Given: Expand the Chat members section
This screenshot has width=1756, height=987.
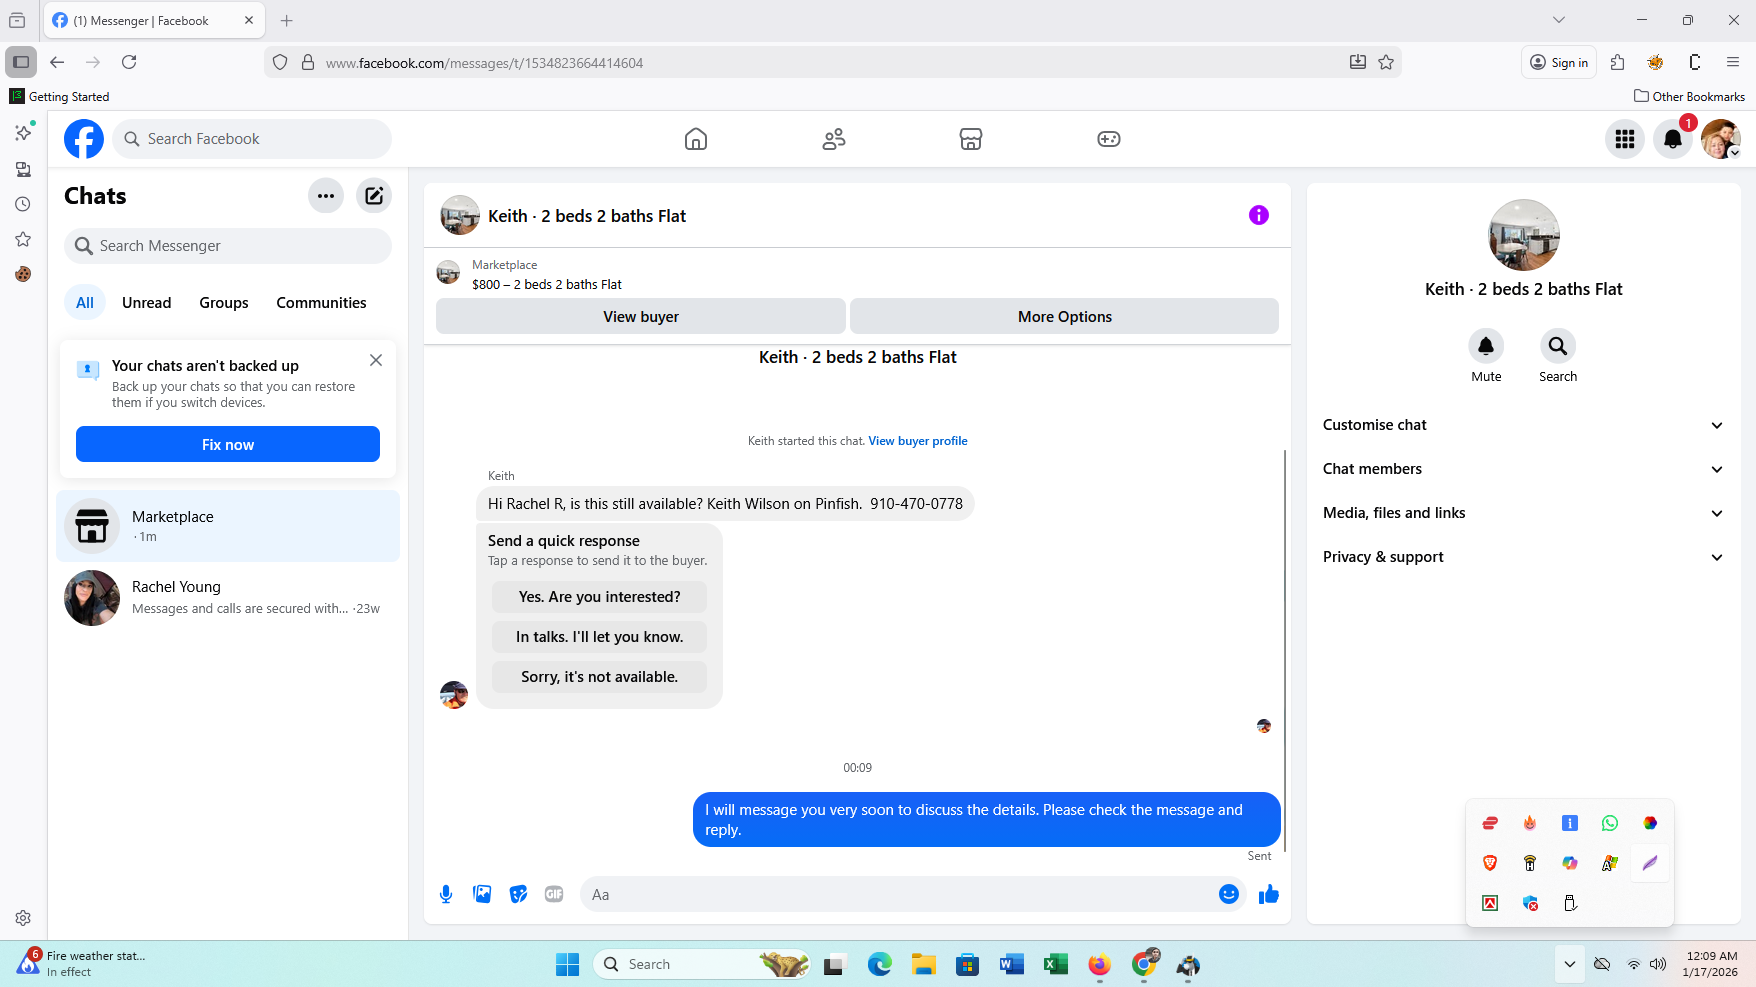Looking at the screenshot, I should click(1524, 469).
